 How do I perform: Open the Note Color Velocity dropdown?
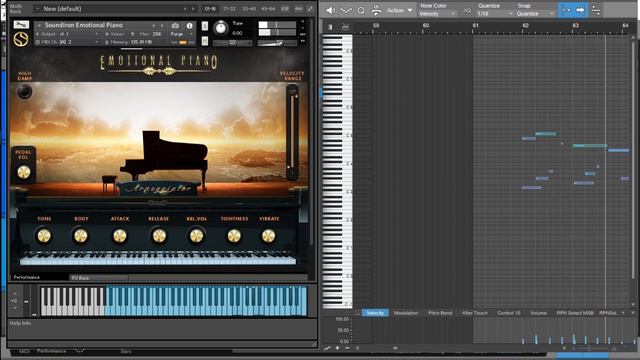438,14
